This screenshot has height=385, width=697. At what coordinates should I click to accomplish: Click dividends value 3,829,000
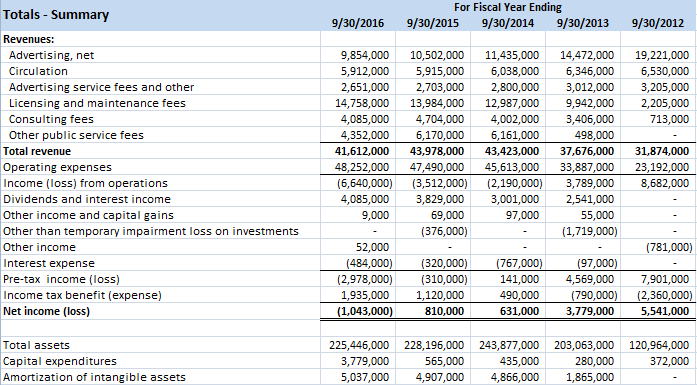[440, 199]
